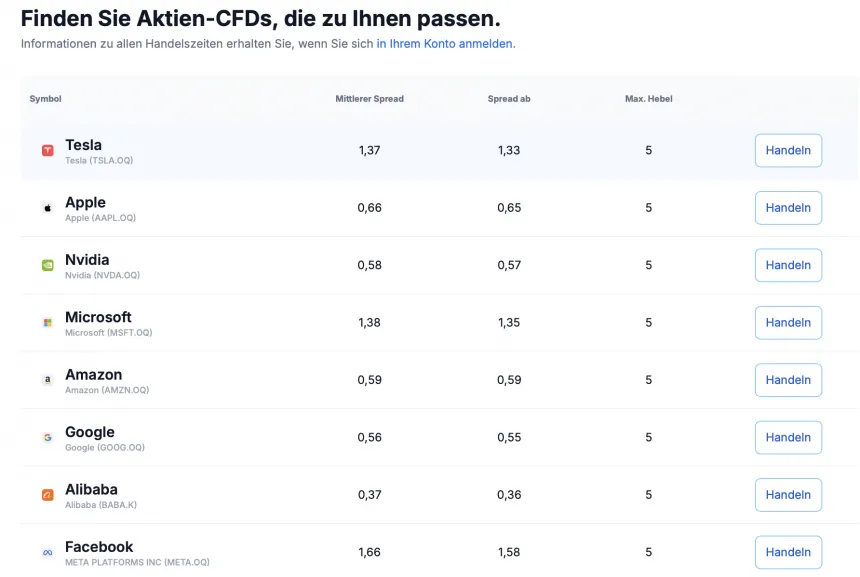Click the Max. Hebel column header
The height and width of the screenshot is (577, 860).
point(648,99)
